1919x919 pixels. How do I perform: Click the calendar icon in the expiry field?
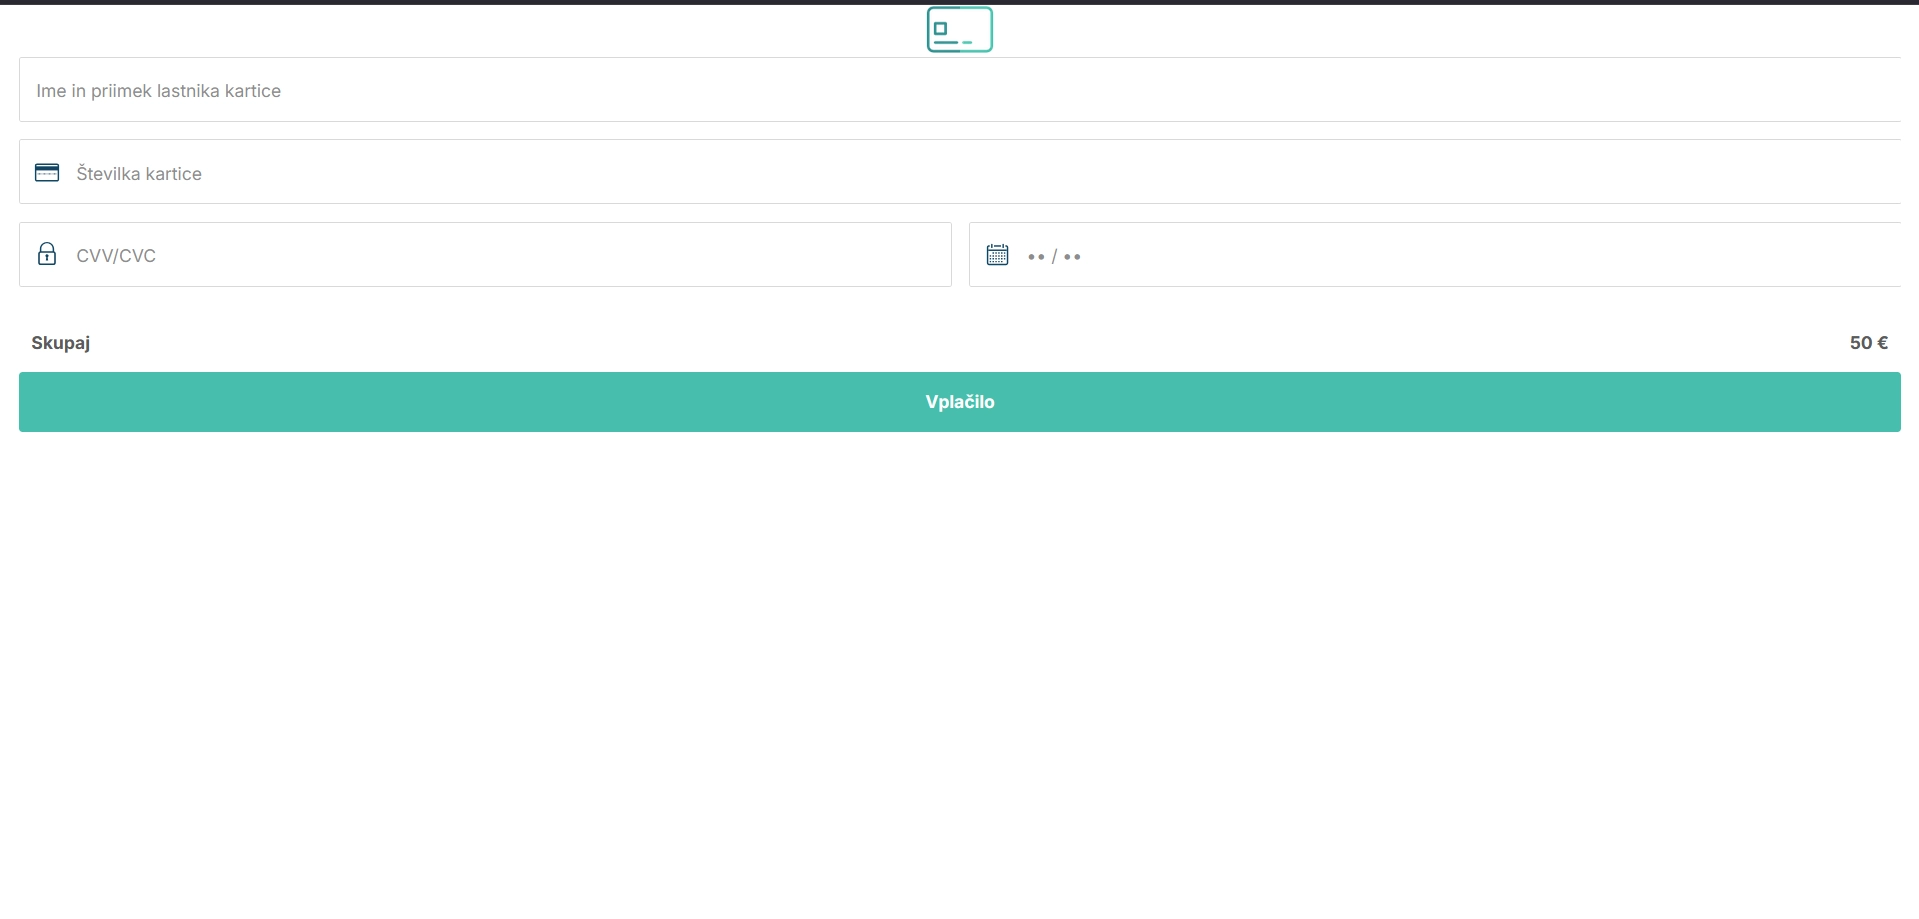(997, 255)
